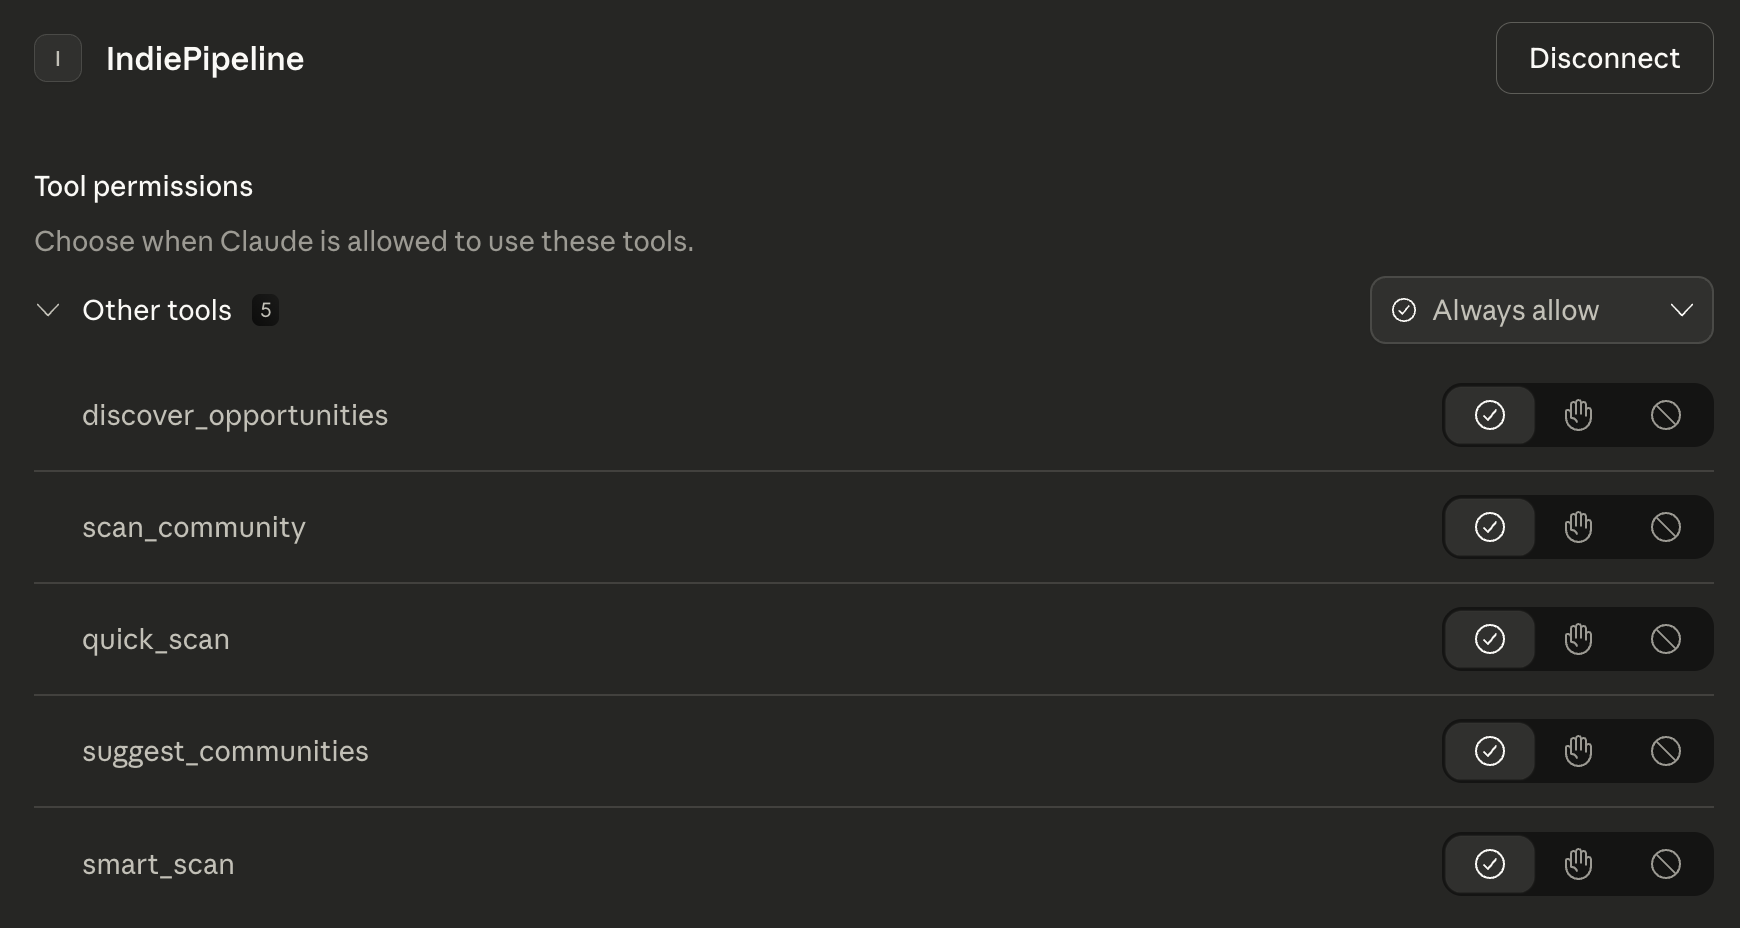
Task: Click the Other tools label
Action: click(157, 310)
